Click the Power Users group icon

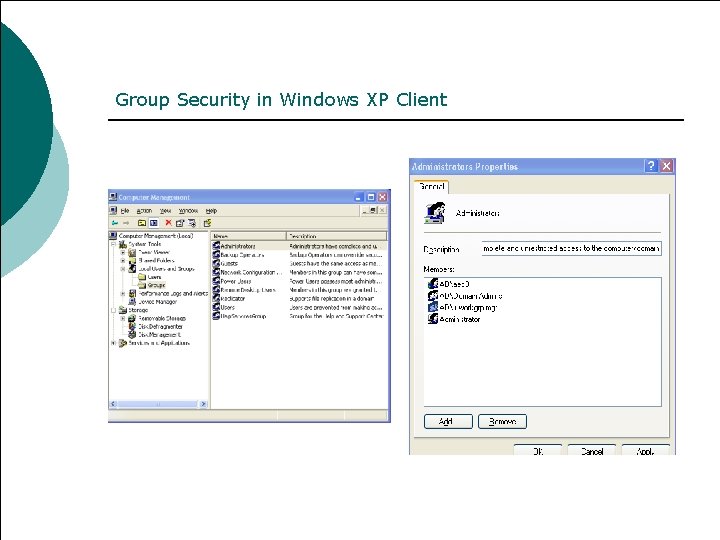[216, 281]
